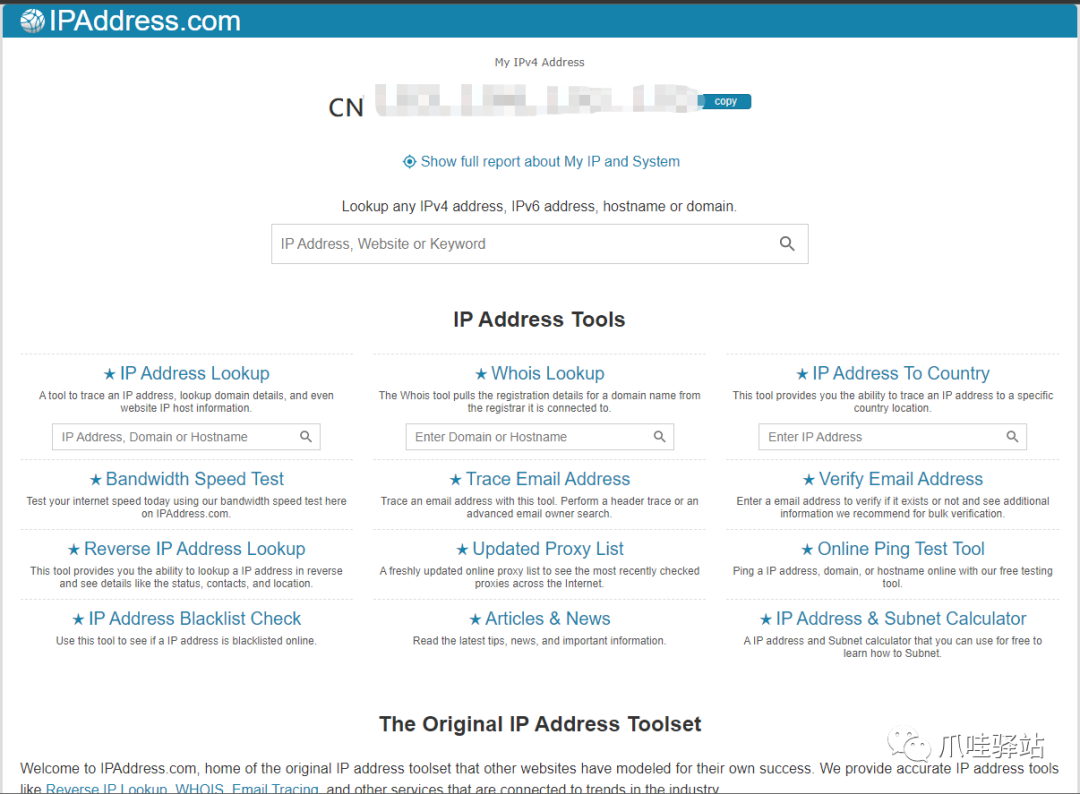
Task: Click star icon beside IP Address & Subnet Calculator
Action: 766,620
